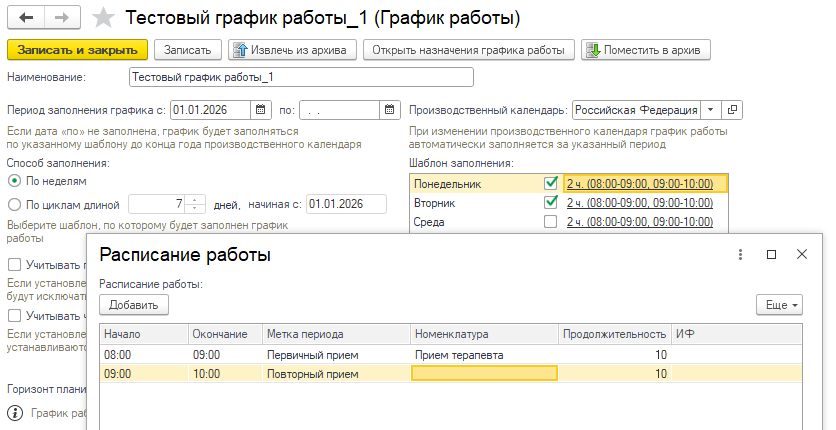The height and width of the screenshot is (430, 836).
Task: Open calendar picker for period end date
Action: pyautogui.click(x=389, y=110)
